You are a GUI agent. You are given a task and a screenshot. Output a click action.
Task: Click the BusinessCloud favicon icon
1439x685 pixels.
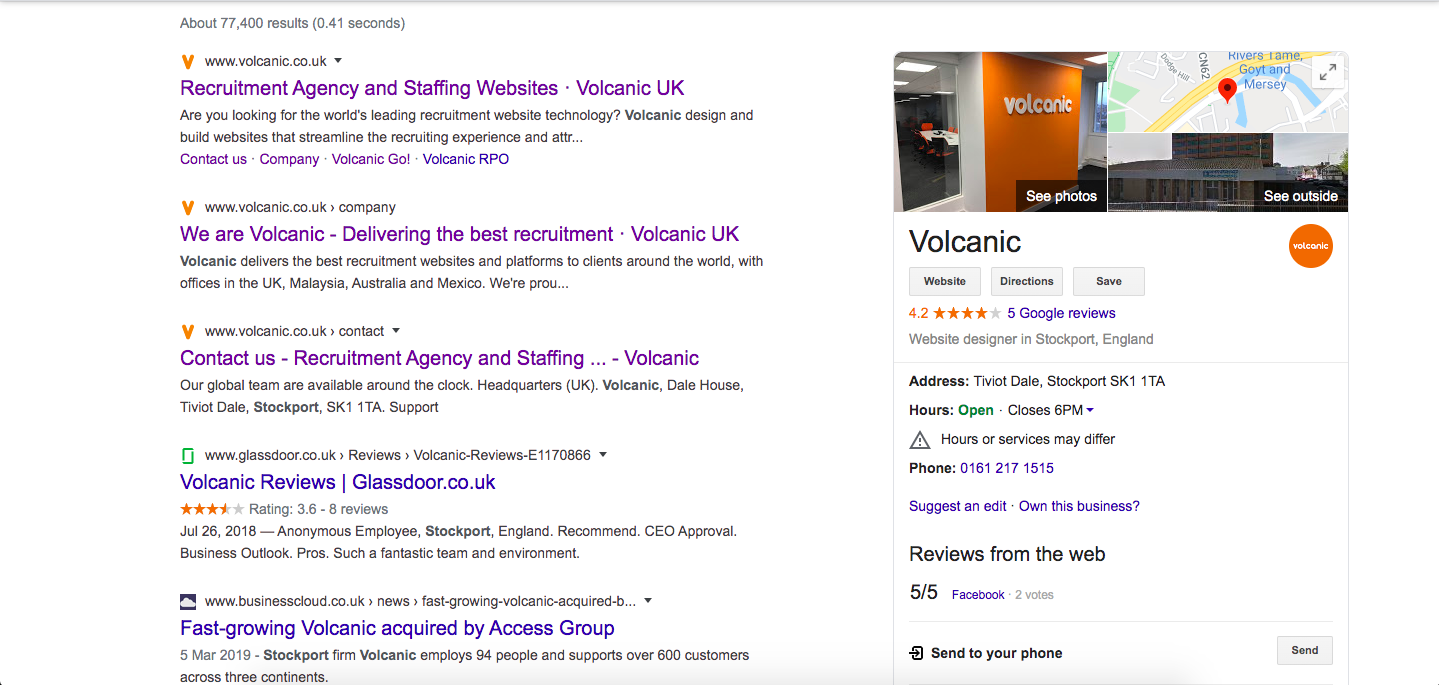(x=187, y=602)
